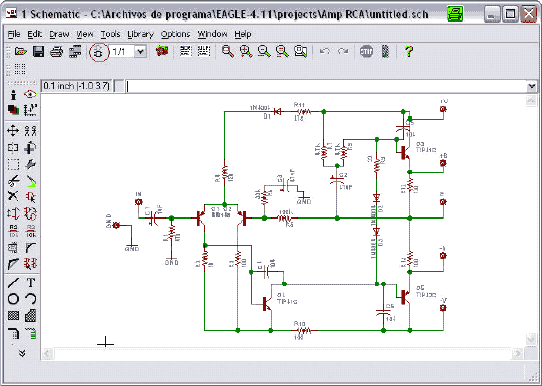542x386 pixels.
Task: Run a script with the SCR icon
Action: tap(186, 51)
